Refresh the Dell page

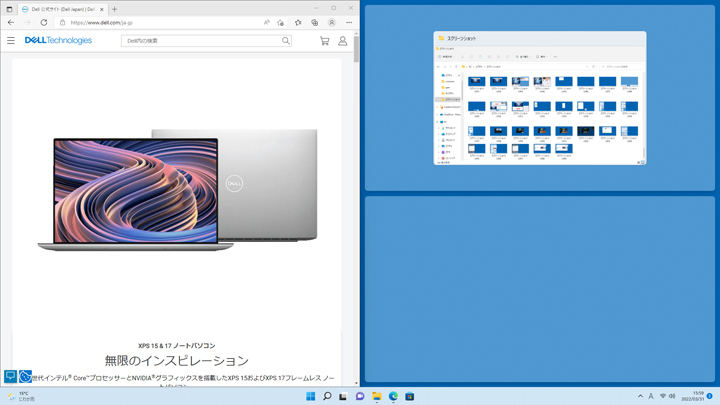(x=44, y=22)
